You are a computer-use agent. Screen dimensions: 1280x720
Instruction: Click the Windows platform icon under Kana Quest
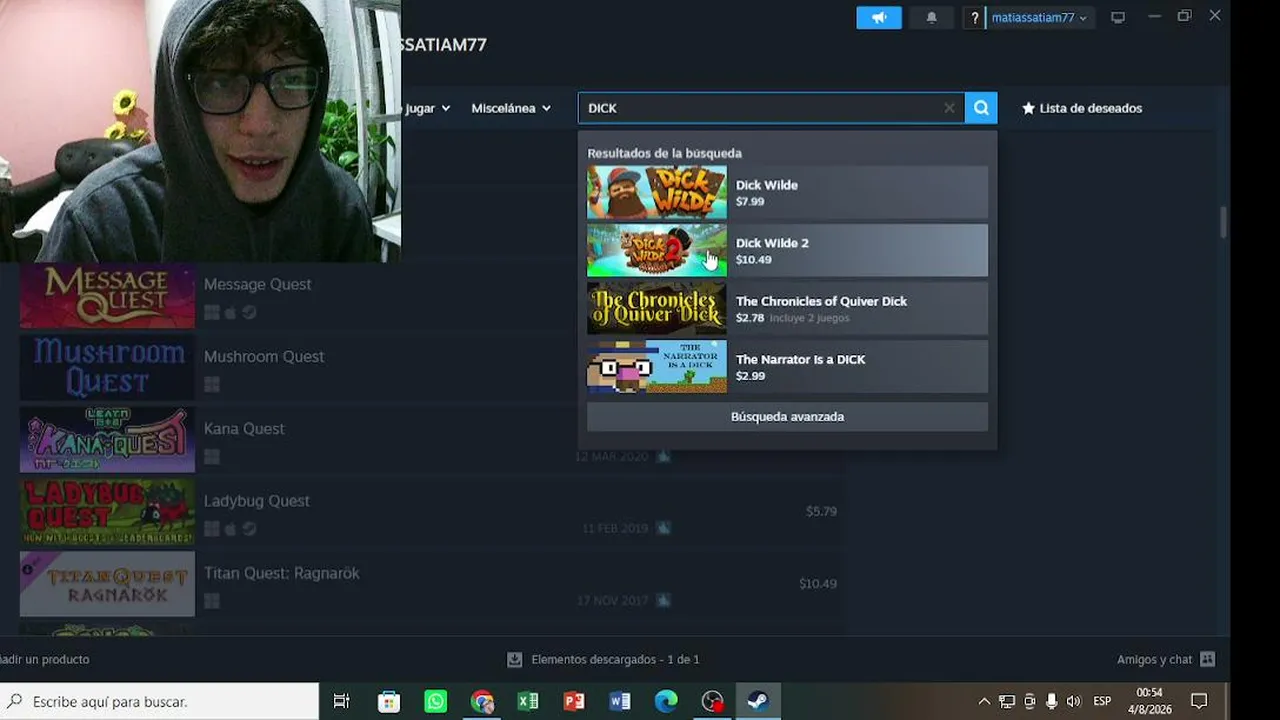(212, 457)
